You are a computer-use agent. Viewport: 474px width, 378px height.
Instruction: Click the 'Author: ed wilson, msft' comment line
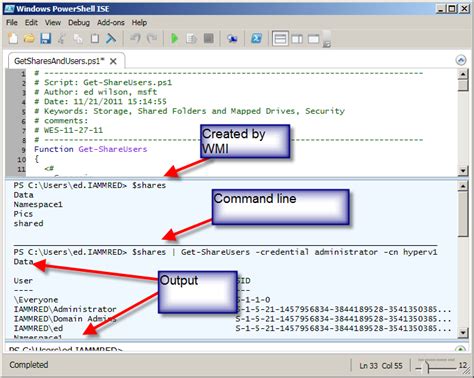[95, 92]
